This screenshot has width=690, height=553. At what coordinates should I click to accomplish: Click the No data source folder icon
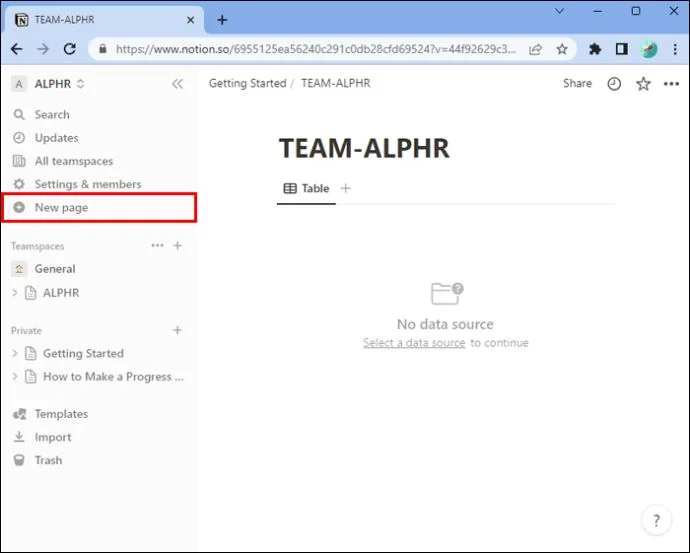pyautogui.click(x=446, y=293)
